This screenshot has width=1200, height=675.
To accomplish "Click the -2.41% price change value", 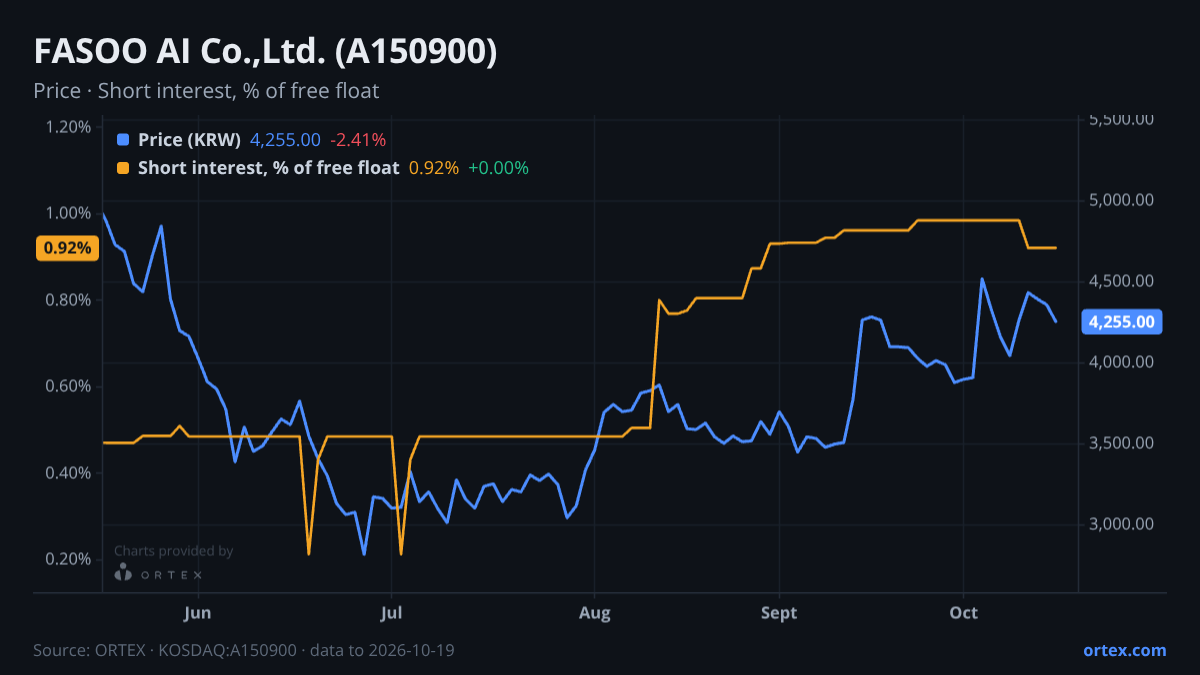I will pyautogui.click(x=358, y=140).
